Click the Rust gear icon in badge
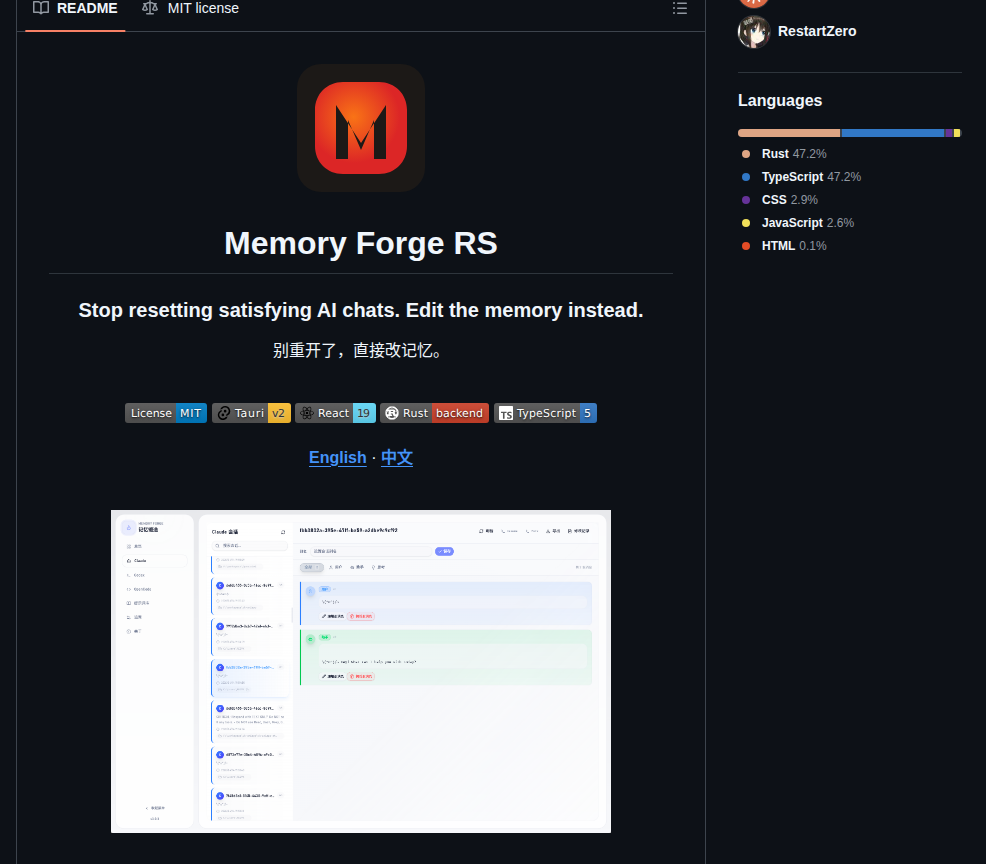The height and width of the screenshot is (864, 986). (x=392, y=413)
